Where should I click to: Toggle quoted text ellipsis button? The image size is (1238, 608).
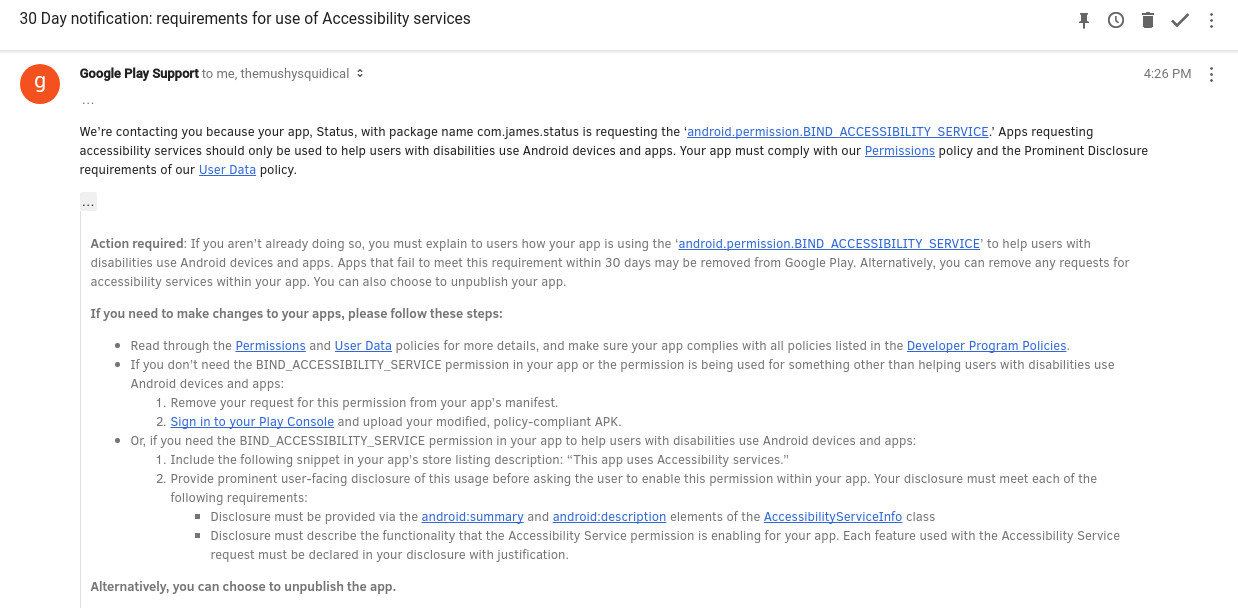[x=88, y=202]
